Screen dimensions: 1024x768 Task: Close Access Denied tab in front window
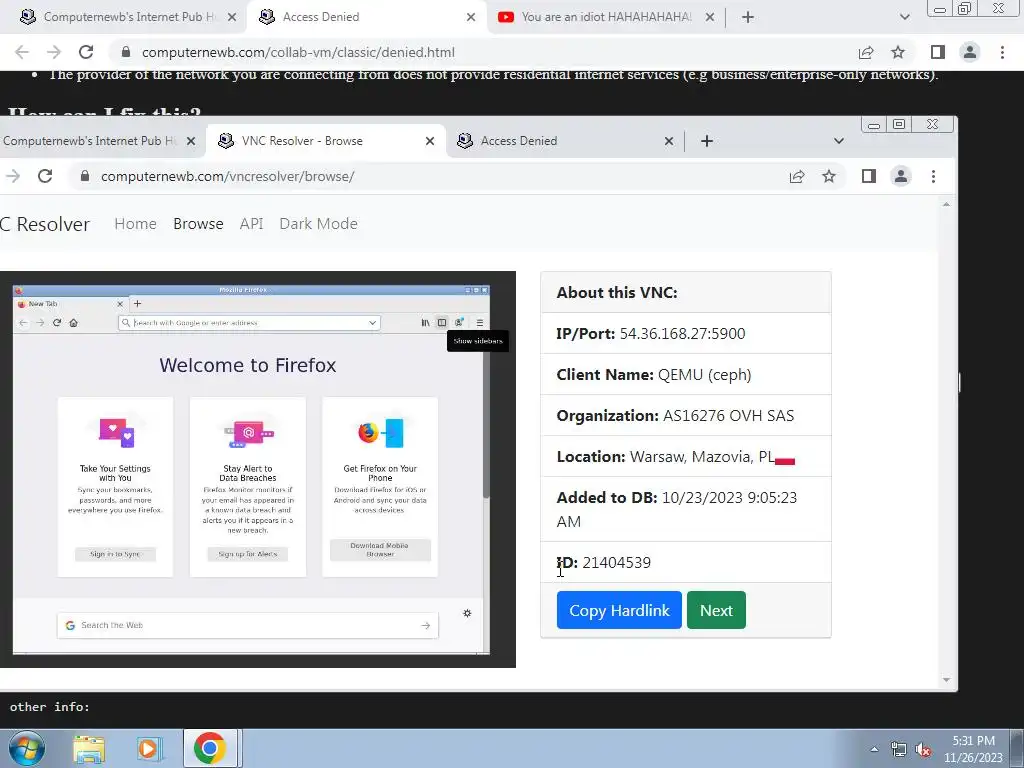(x=669, y=141)
